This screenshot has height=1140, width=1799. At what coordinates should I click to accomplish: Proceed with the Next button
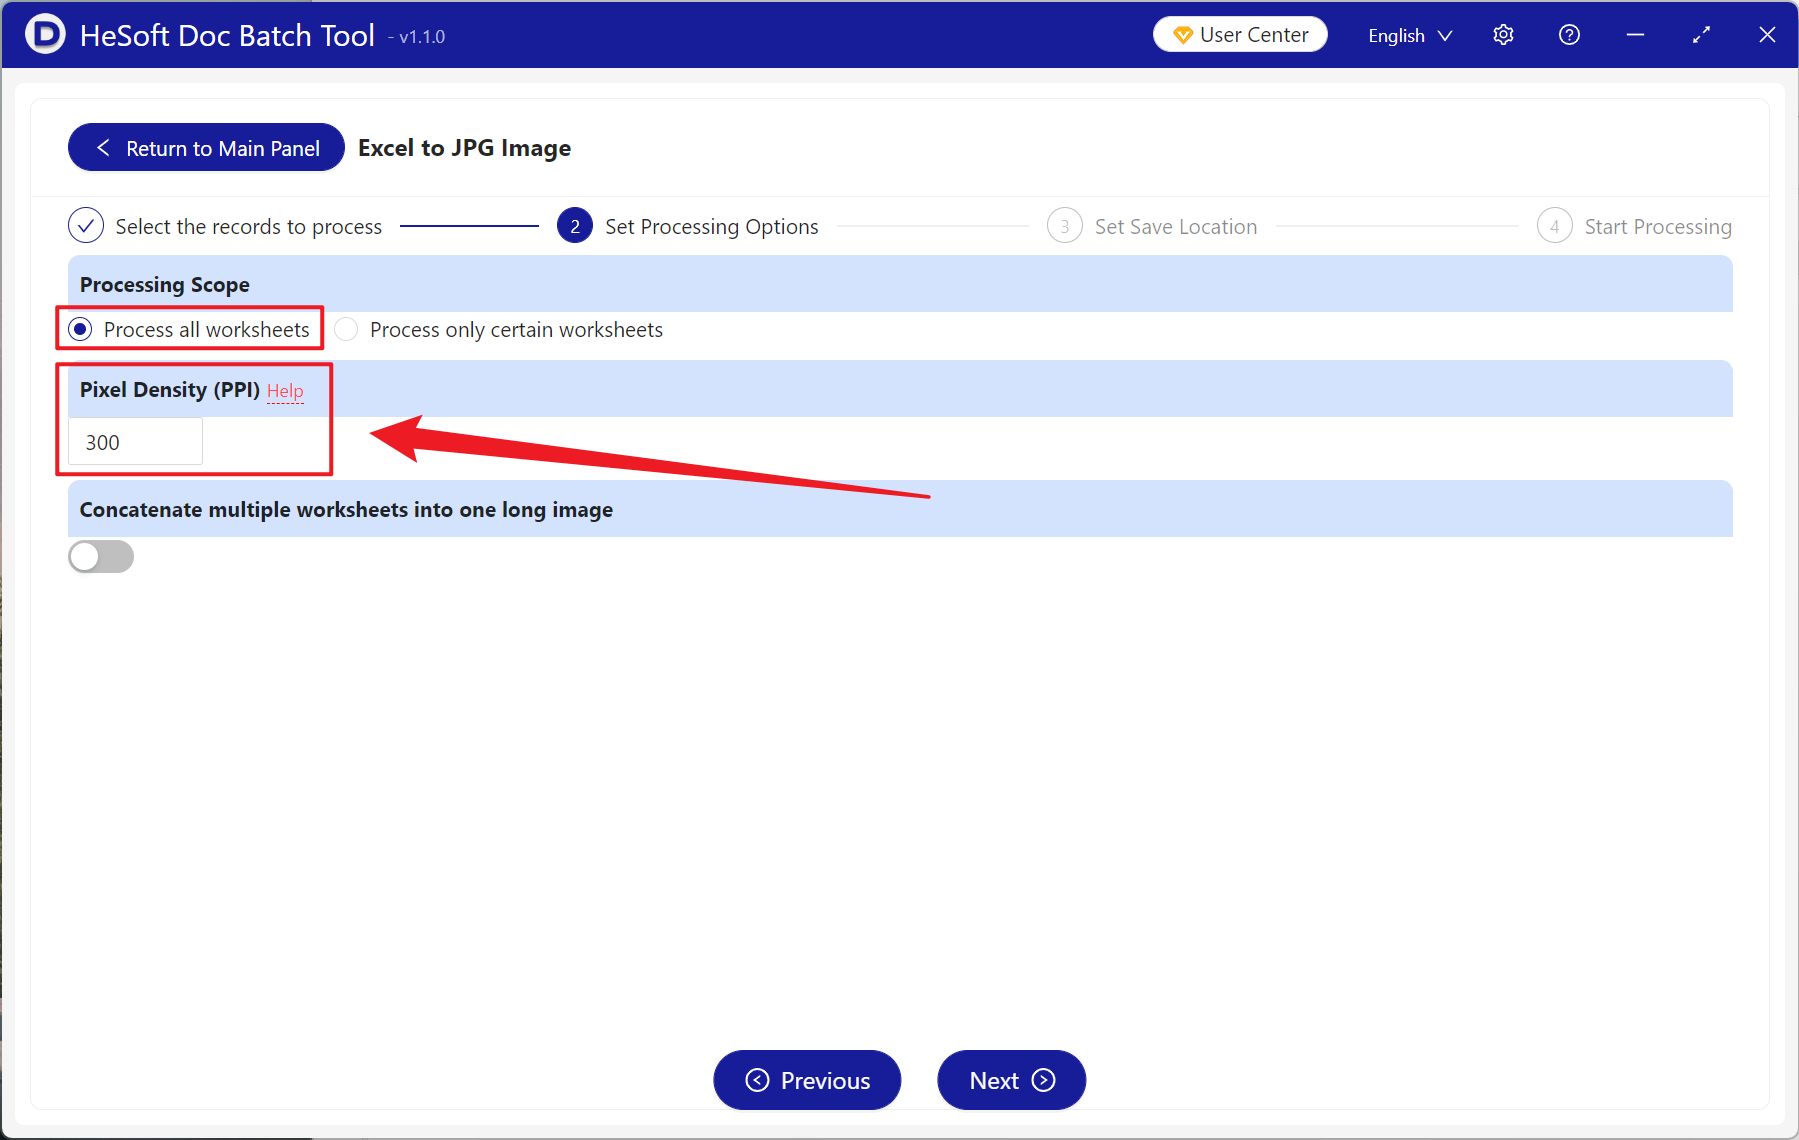pyautogui.click(x=1011, y=1080)
